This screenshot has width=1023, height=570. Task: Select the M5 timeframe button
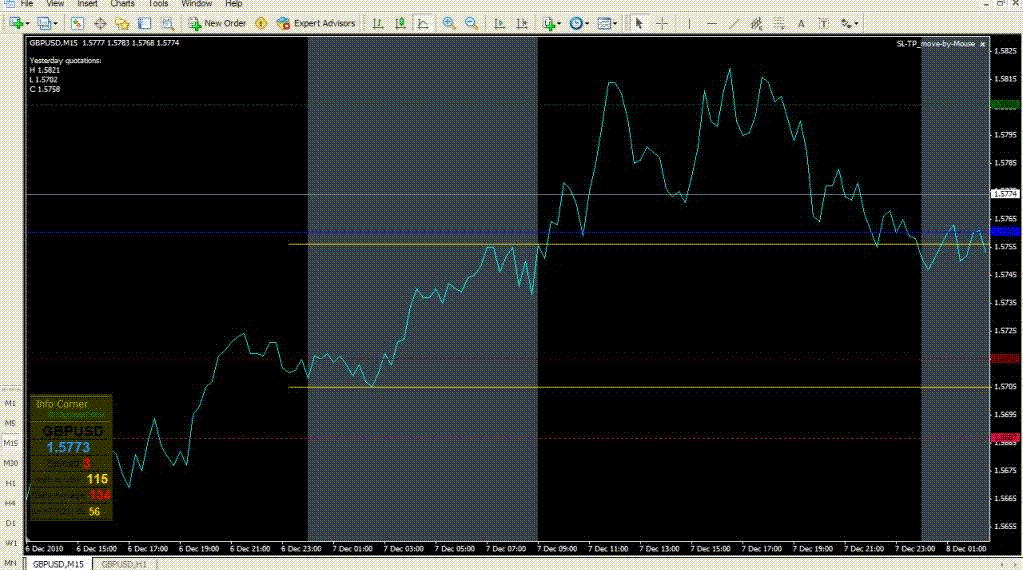pyautogui.click(x=10, y=423)
